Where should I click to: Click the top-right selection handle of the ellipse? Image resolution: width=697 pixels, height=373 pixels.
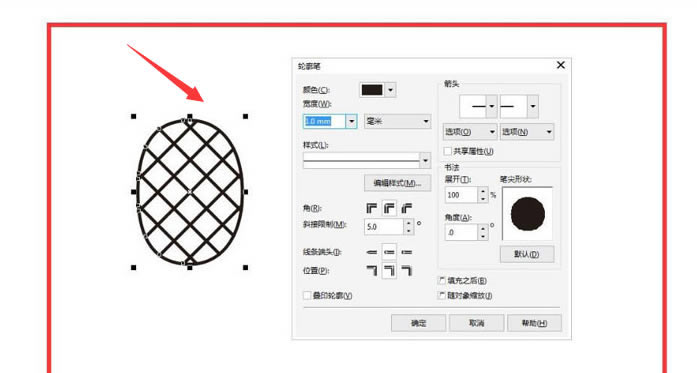coord(245,116)
